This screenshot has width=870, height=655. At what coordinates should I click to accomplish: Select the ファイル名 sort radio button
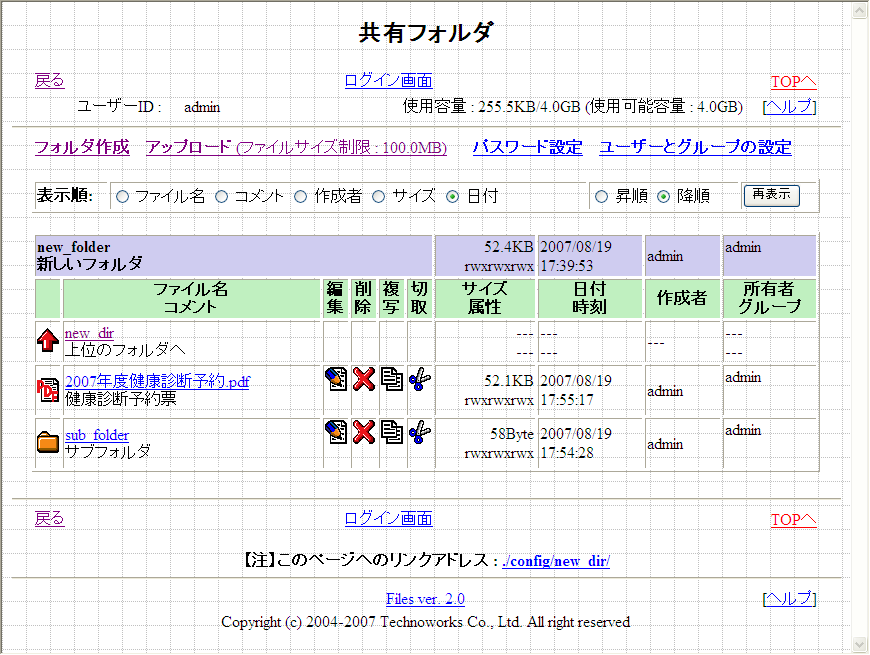pos(123,197)
